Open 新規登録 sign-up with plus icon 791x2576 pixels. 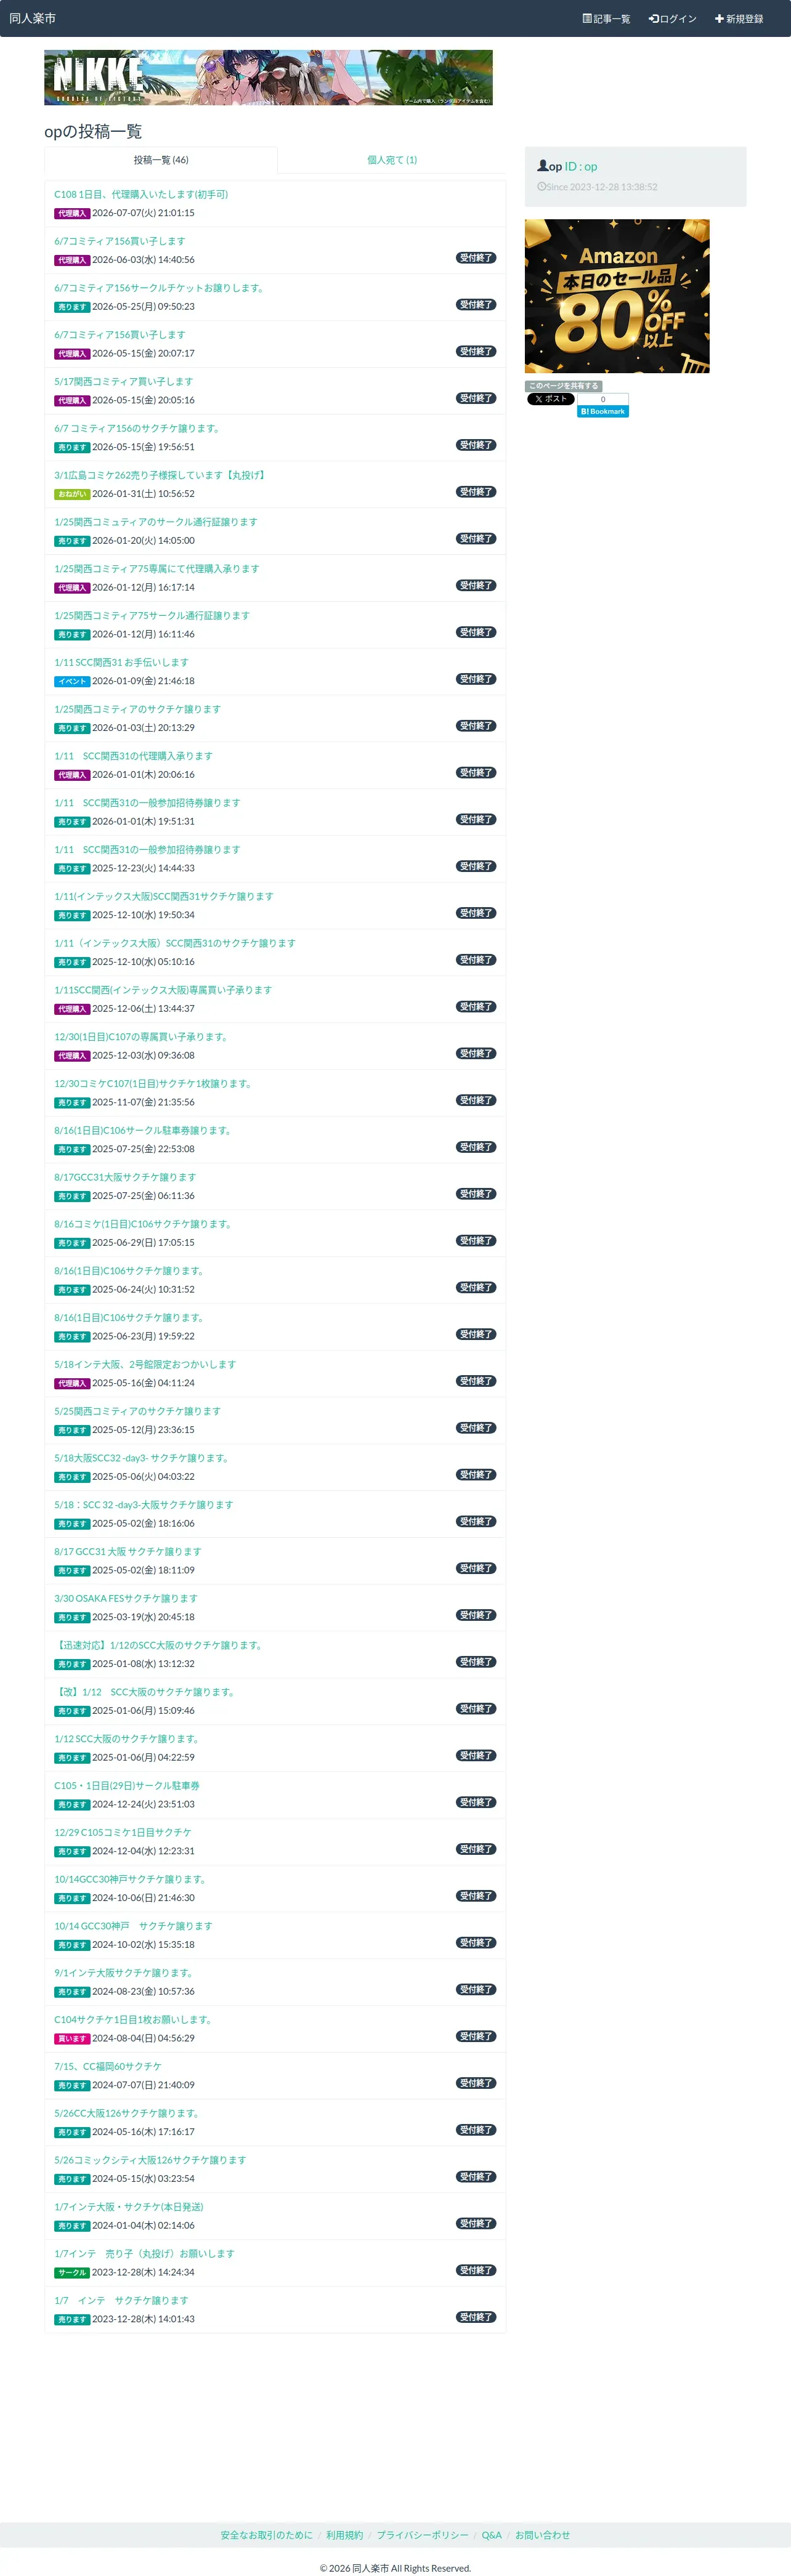[x=739, y=19]
